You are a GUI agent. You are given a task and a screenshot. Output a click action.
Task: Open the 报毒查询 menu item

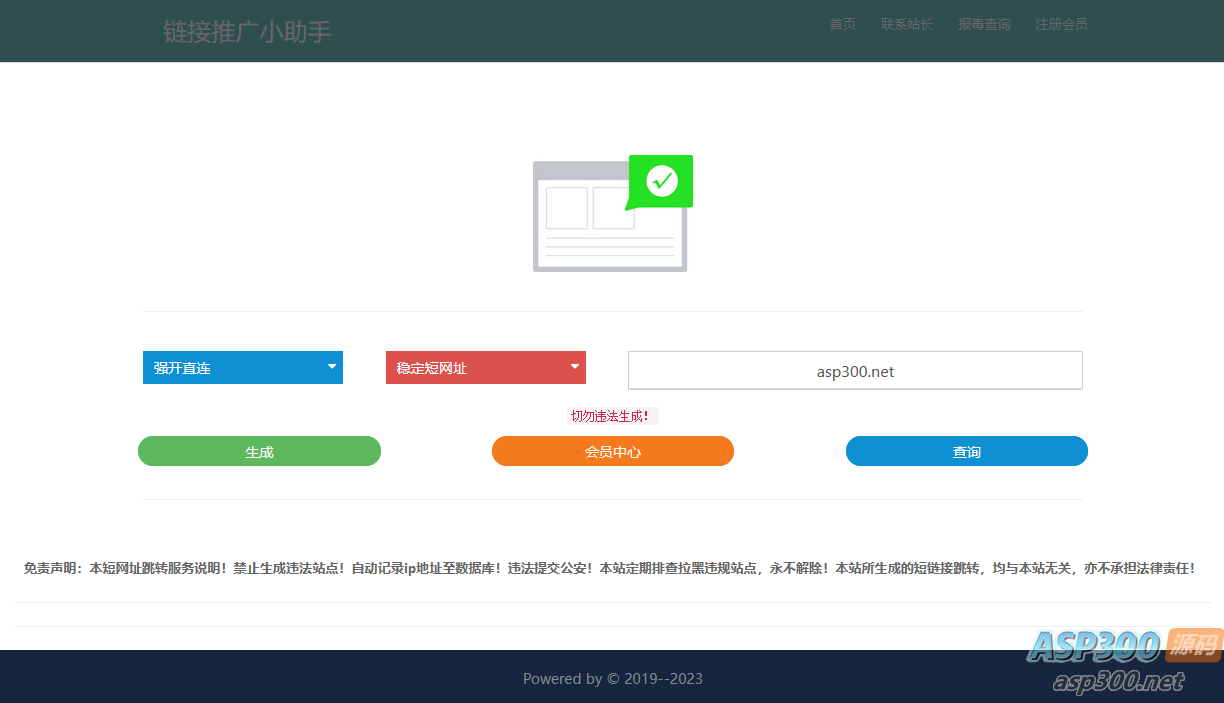coord(984,24)
